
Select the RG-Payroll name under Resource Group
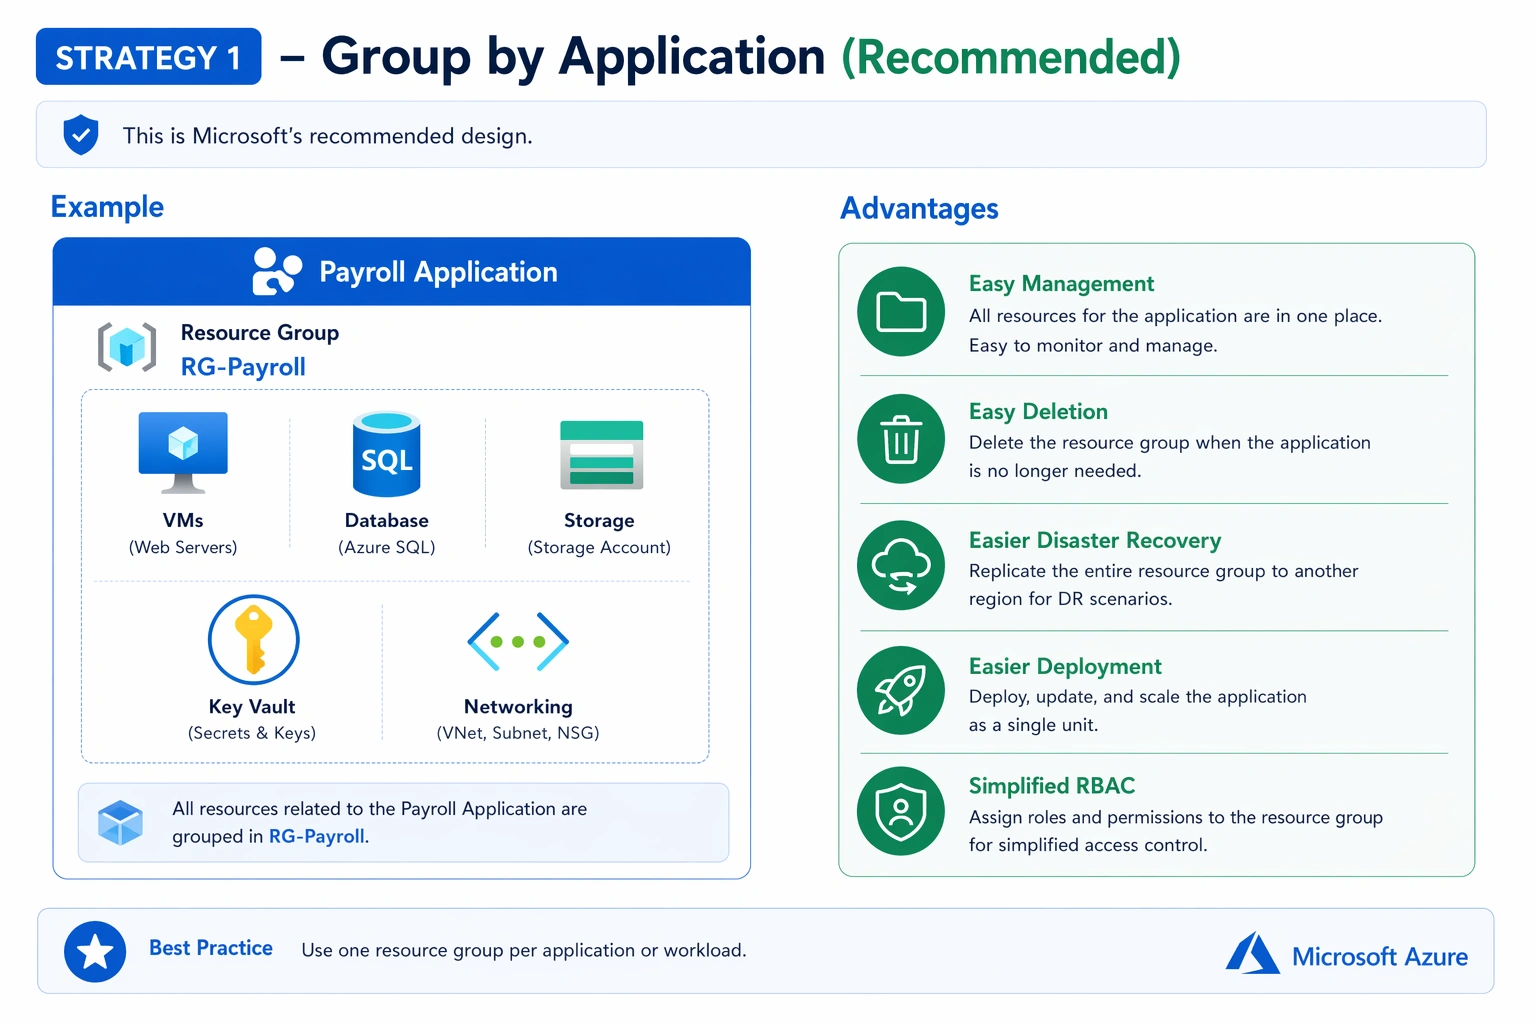(x=243, y=367)
